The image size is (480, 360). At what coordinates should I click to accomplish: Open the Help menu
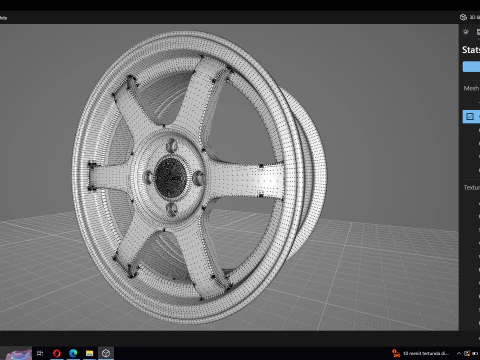(x=3, y=18)
